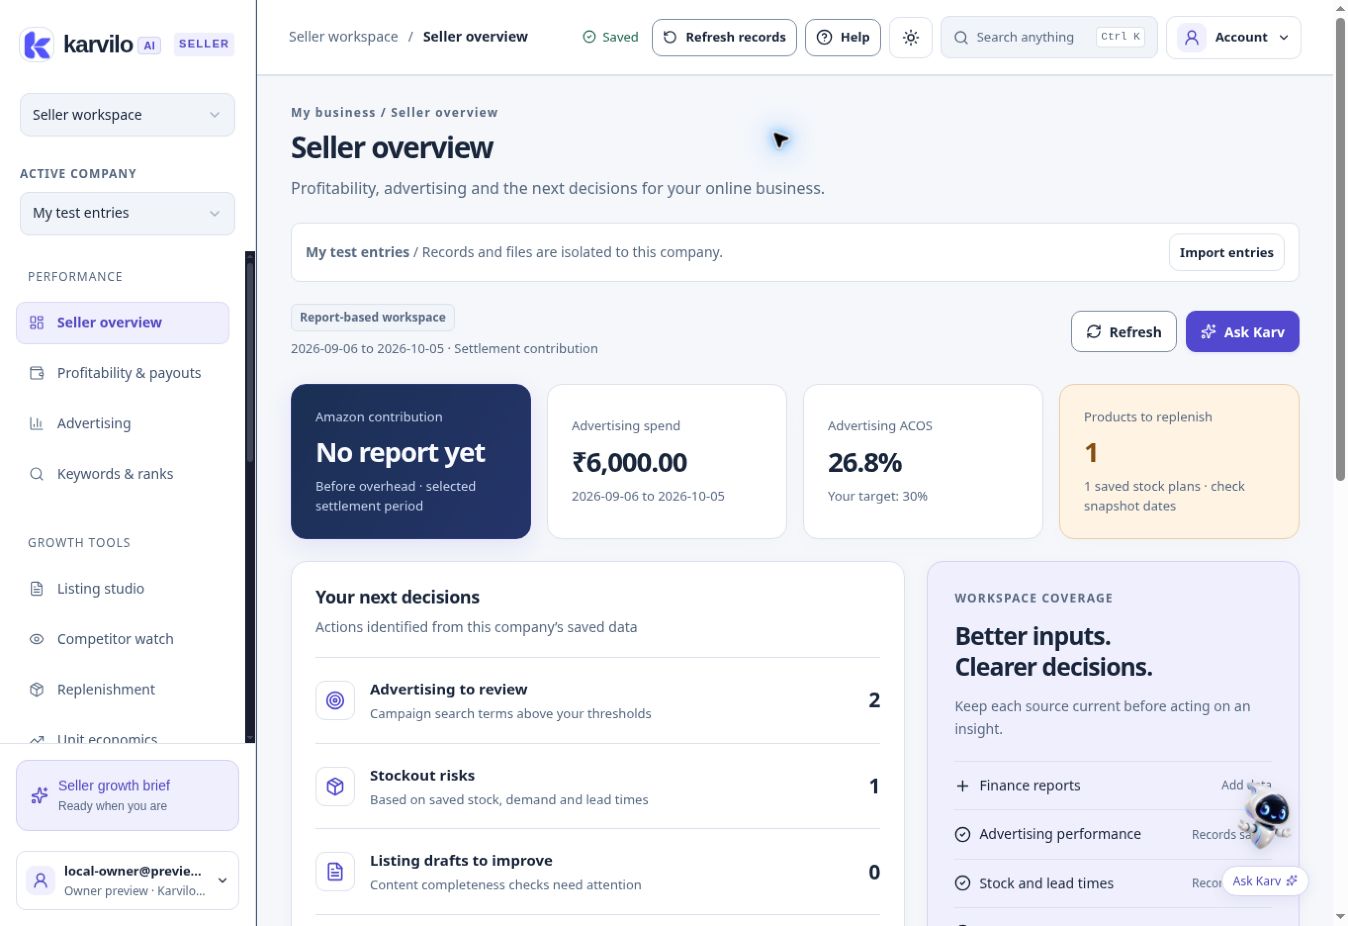This screenshot has height=926, width=1348.
Task: Click the Account avatar icon
Action: (x=1191, y=38)
